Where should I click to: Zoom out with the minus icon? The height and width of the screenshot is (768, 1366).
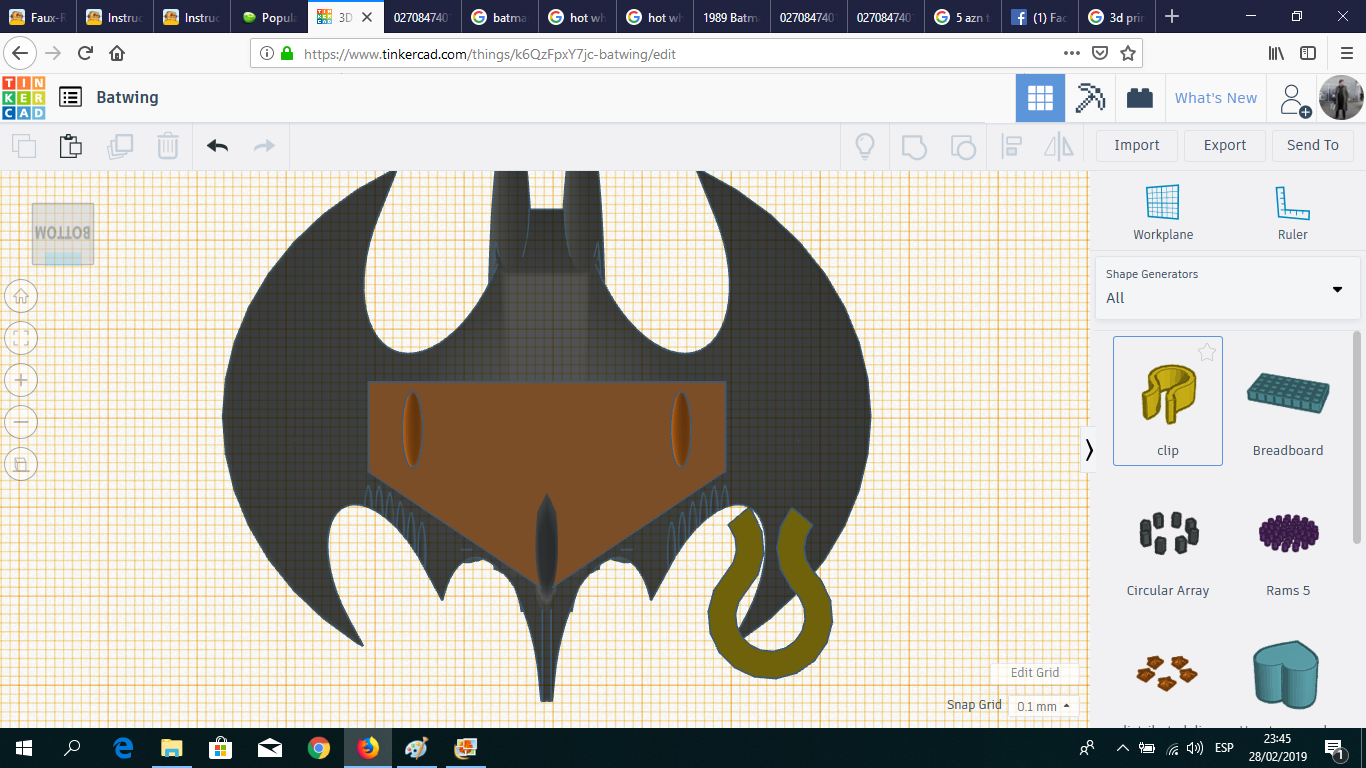click(21, 422)
